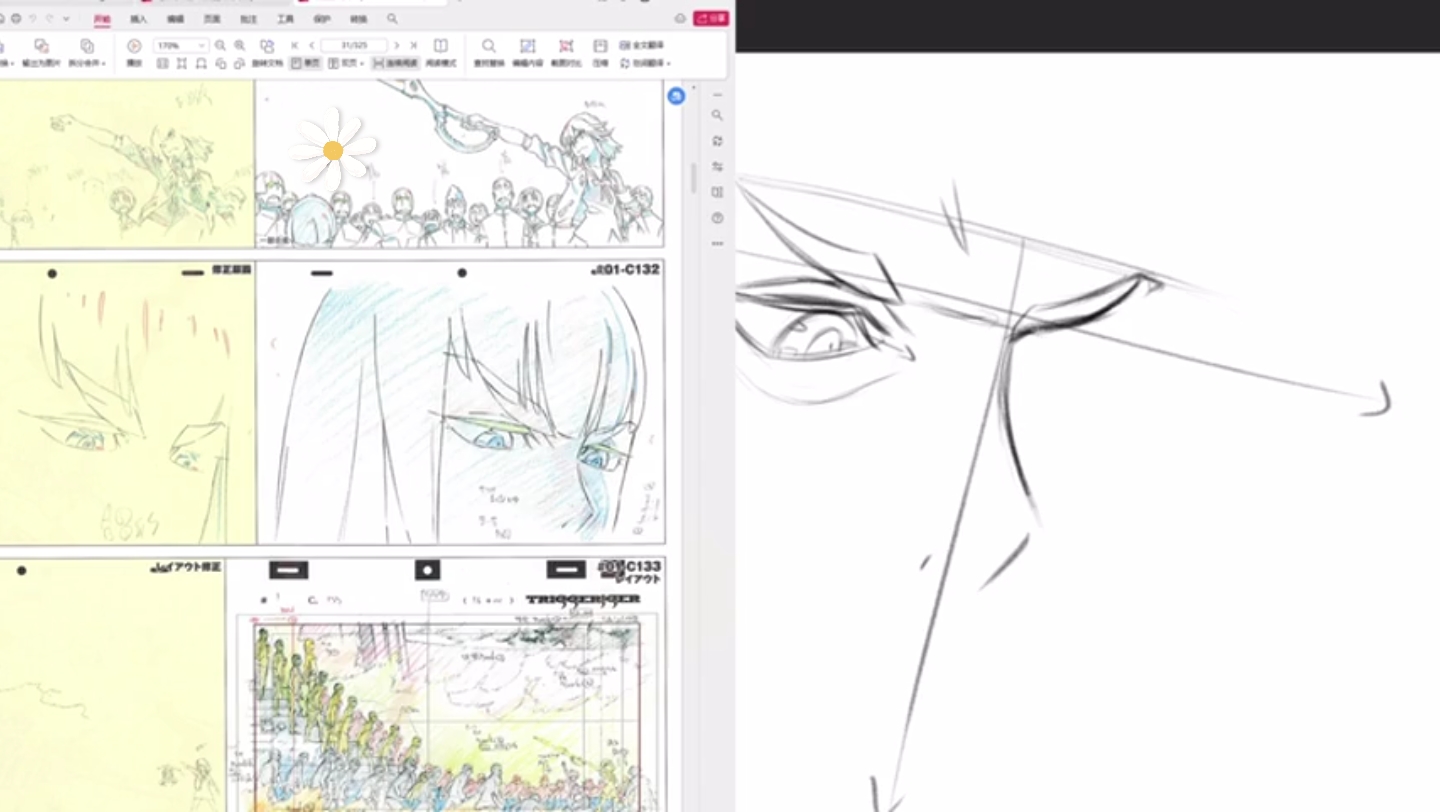Expand quick access toolbar chevron

coord(66,19)
